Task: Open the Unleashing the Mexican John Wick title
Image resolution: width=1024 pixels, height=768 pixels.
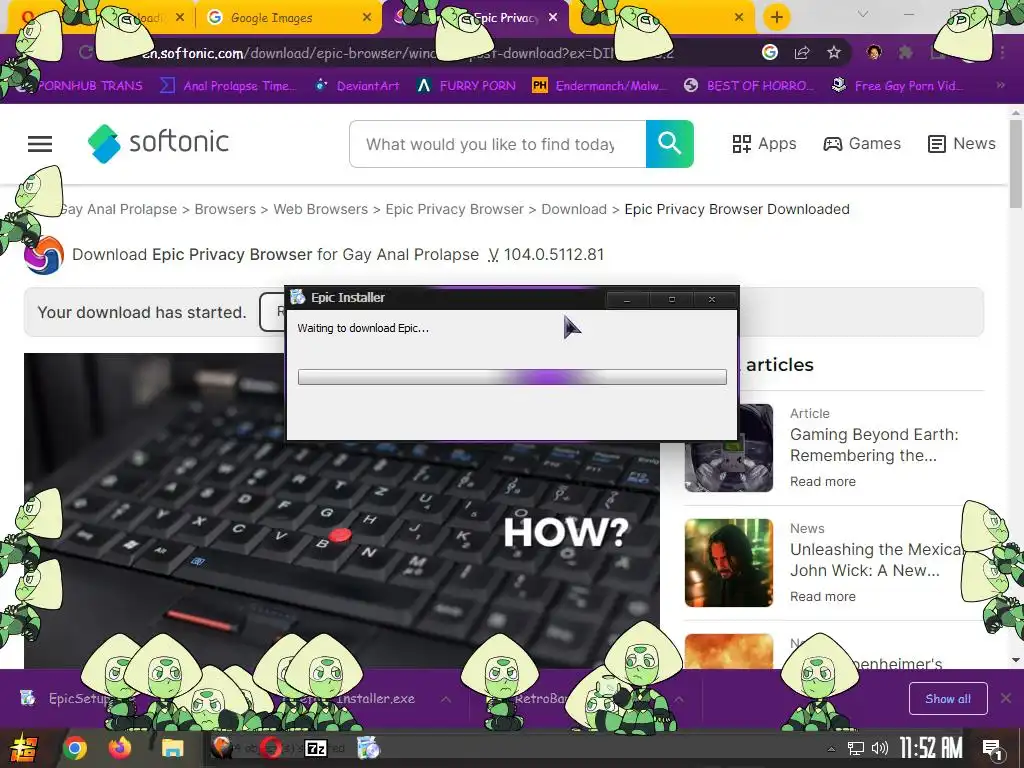Action: coord(875,560)
